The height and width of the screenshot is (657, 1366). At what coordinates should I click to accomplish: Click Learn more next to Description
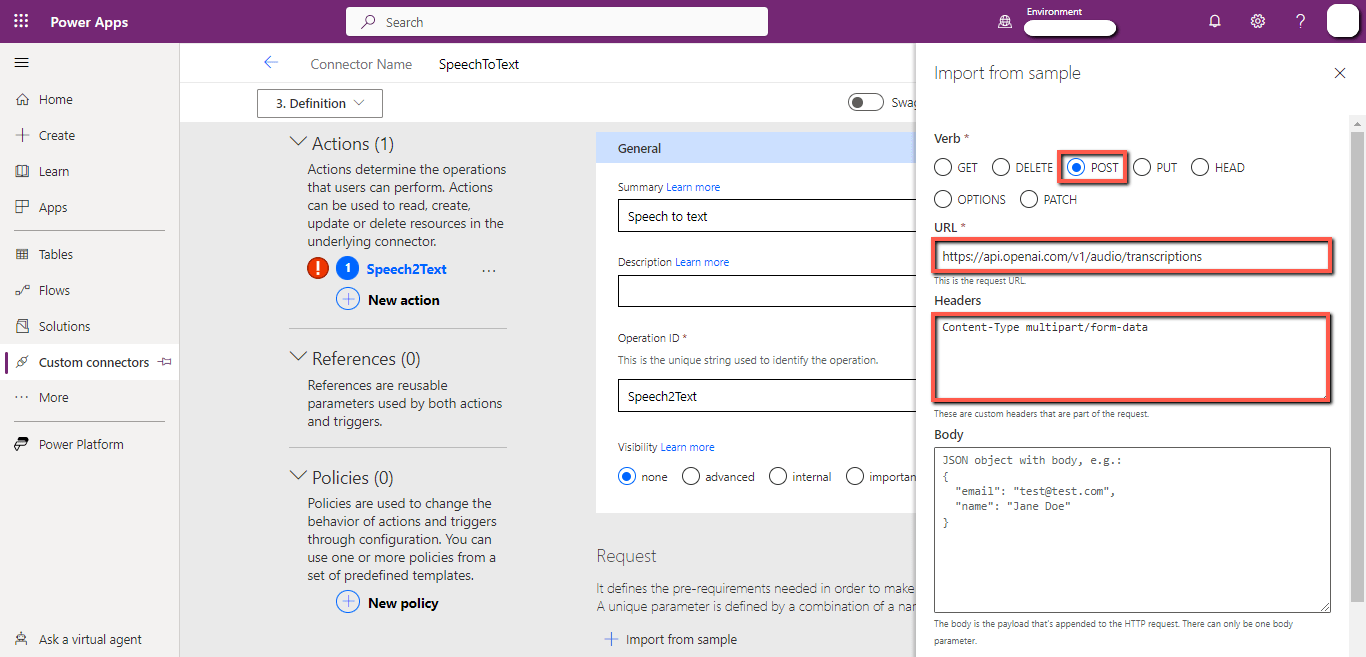click(702, 262)
